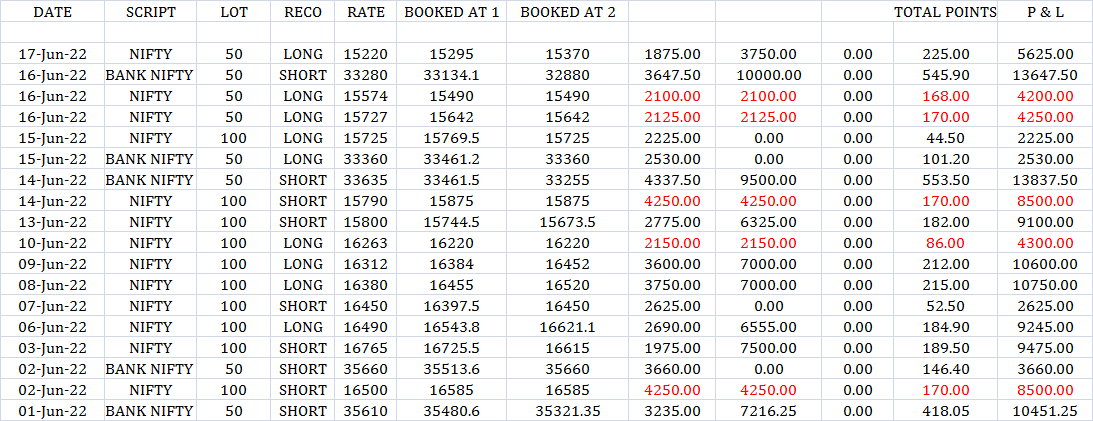Click booked value 15370

tap(567, 54)
